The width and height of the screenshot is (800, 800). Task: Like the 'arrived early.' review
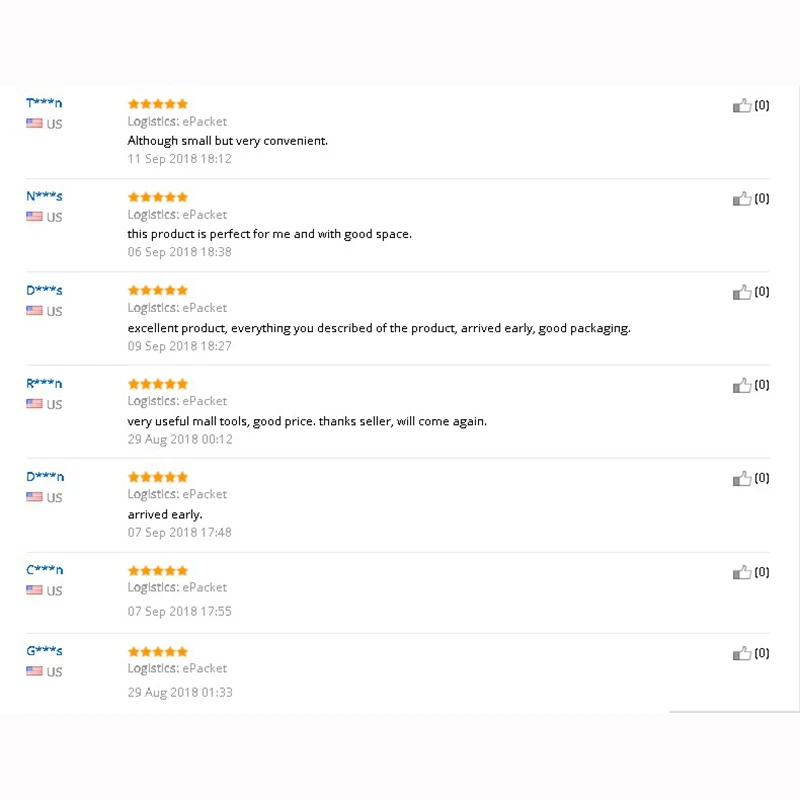pos(742,478)
